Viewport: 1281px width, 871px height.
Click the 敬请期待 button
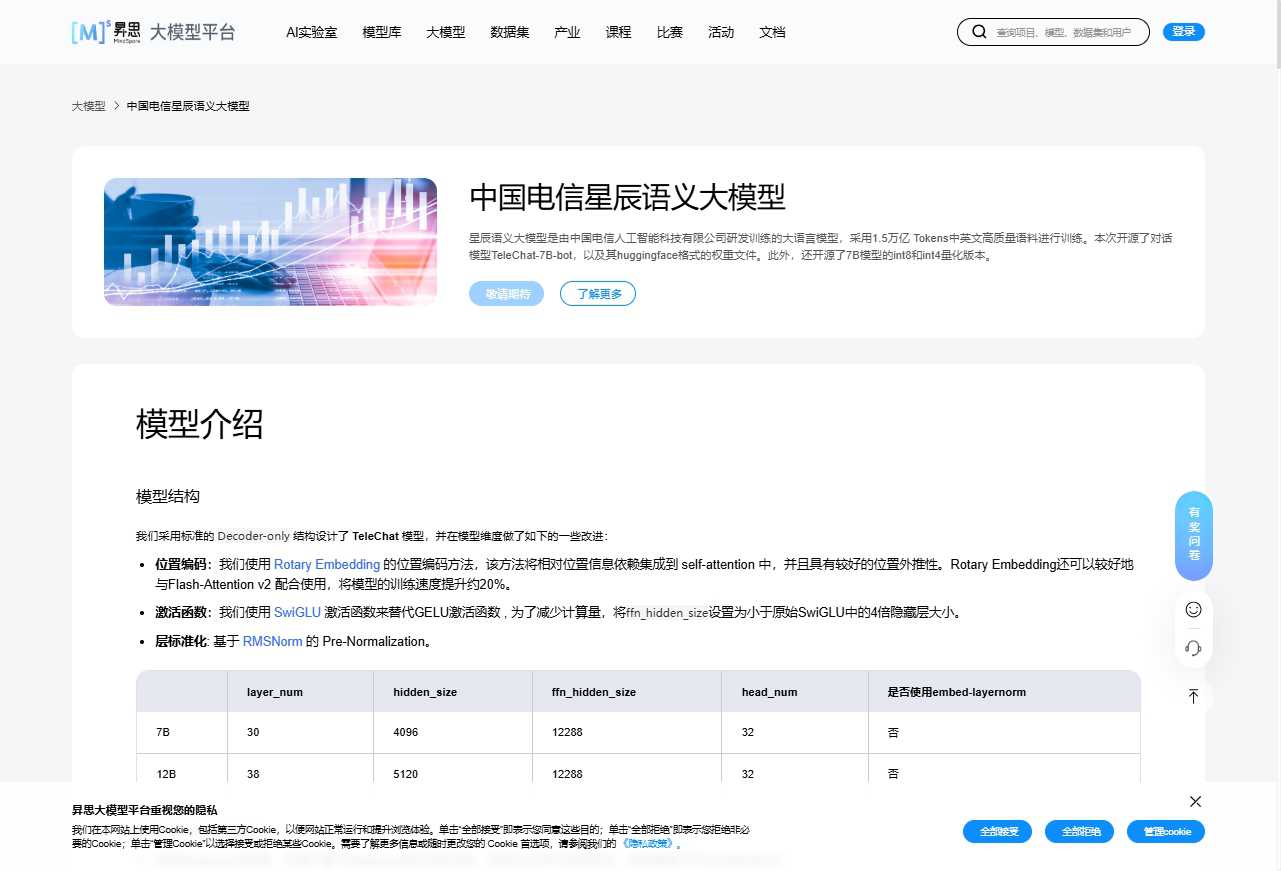pos(507,294)
